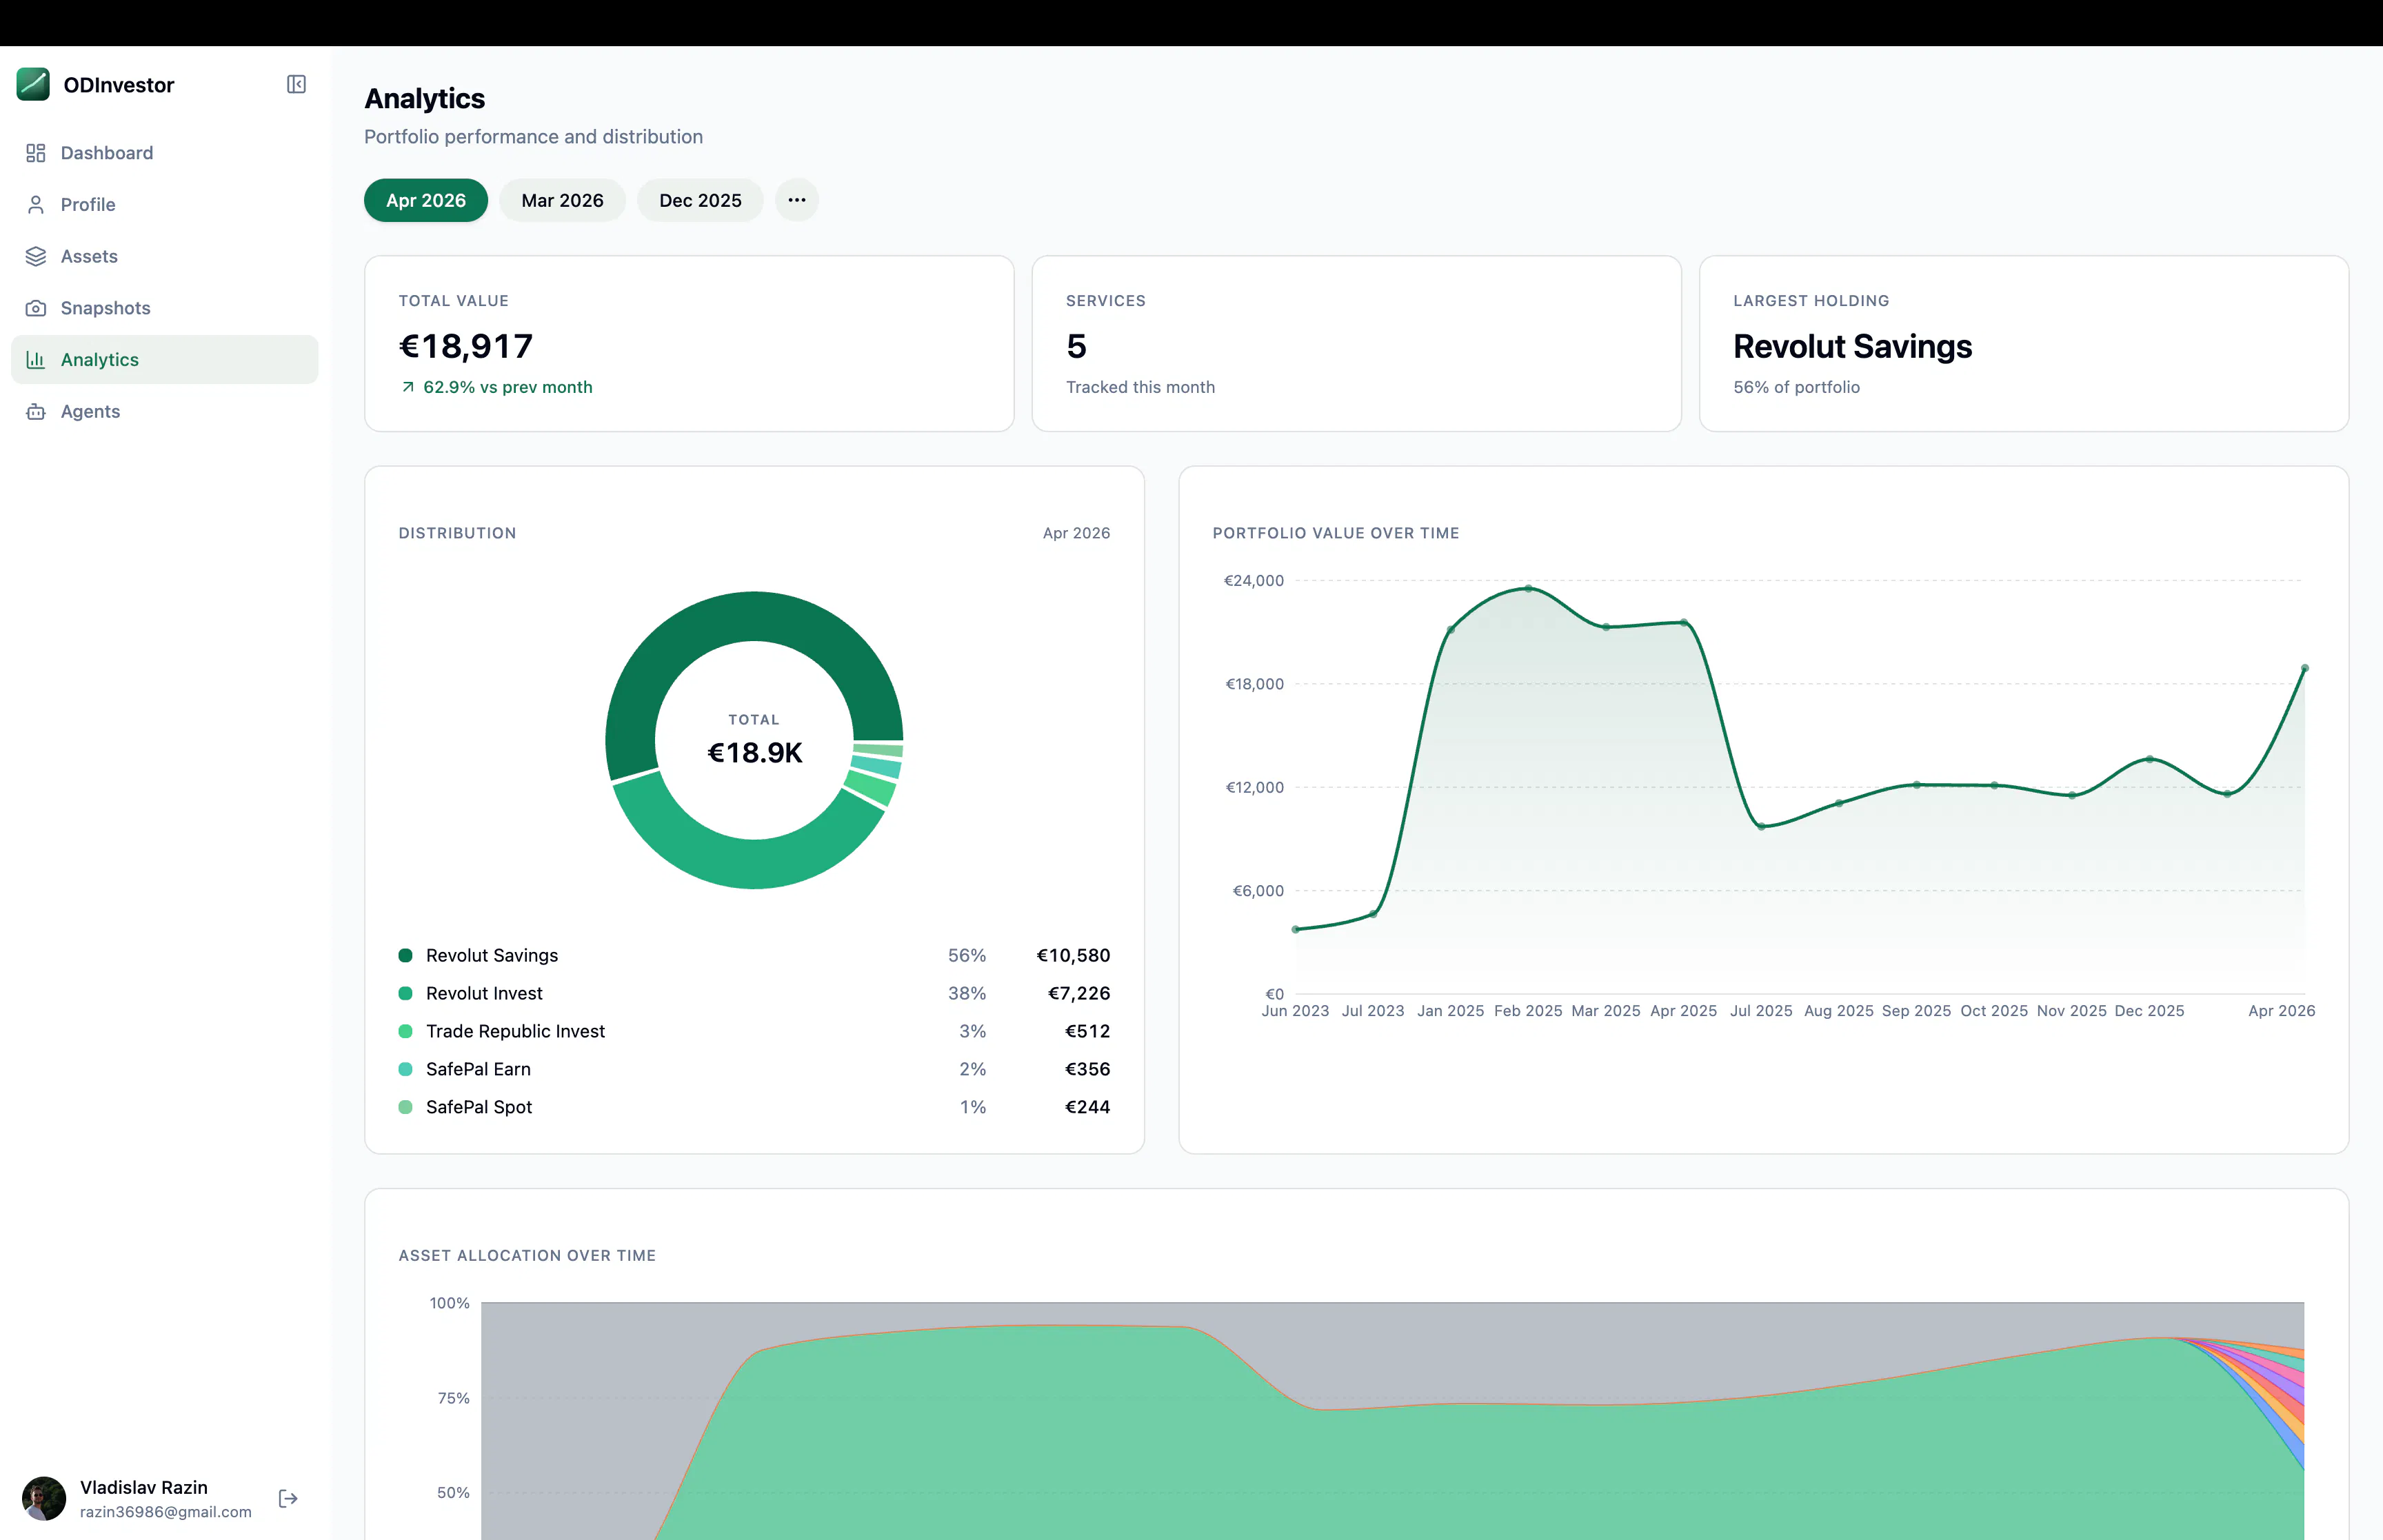The width and height of the screenshot is (2383, 1540).
Task: Click the 62.9% vs prev month indicator
Action: click(496, 387)
